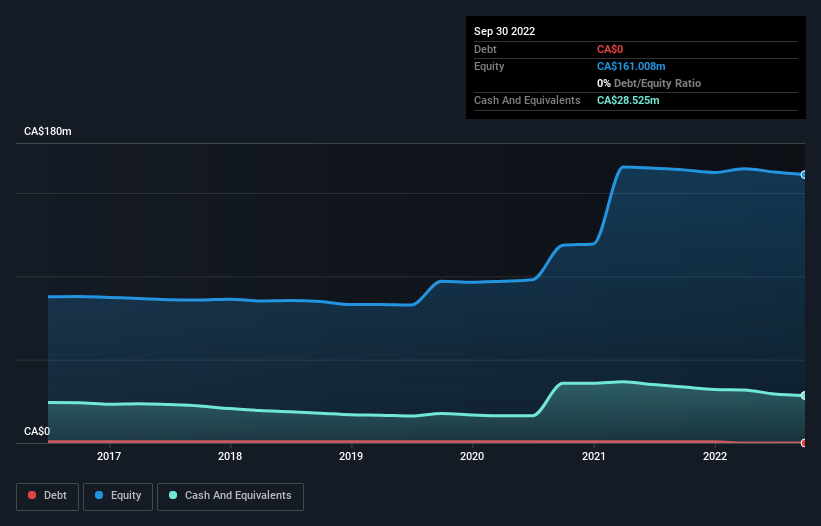The width and height of the screenshot is (821, 526).
Task: Toggle the Equity series legend button
Action: 118,496
